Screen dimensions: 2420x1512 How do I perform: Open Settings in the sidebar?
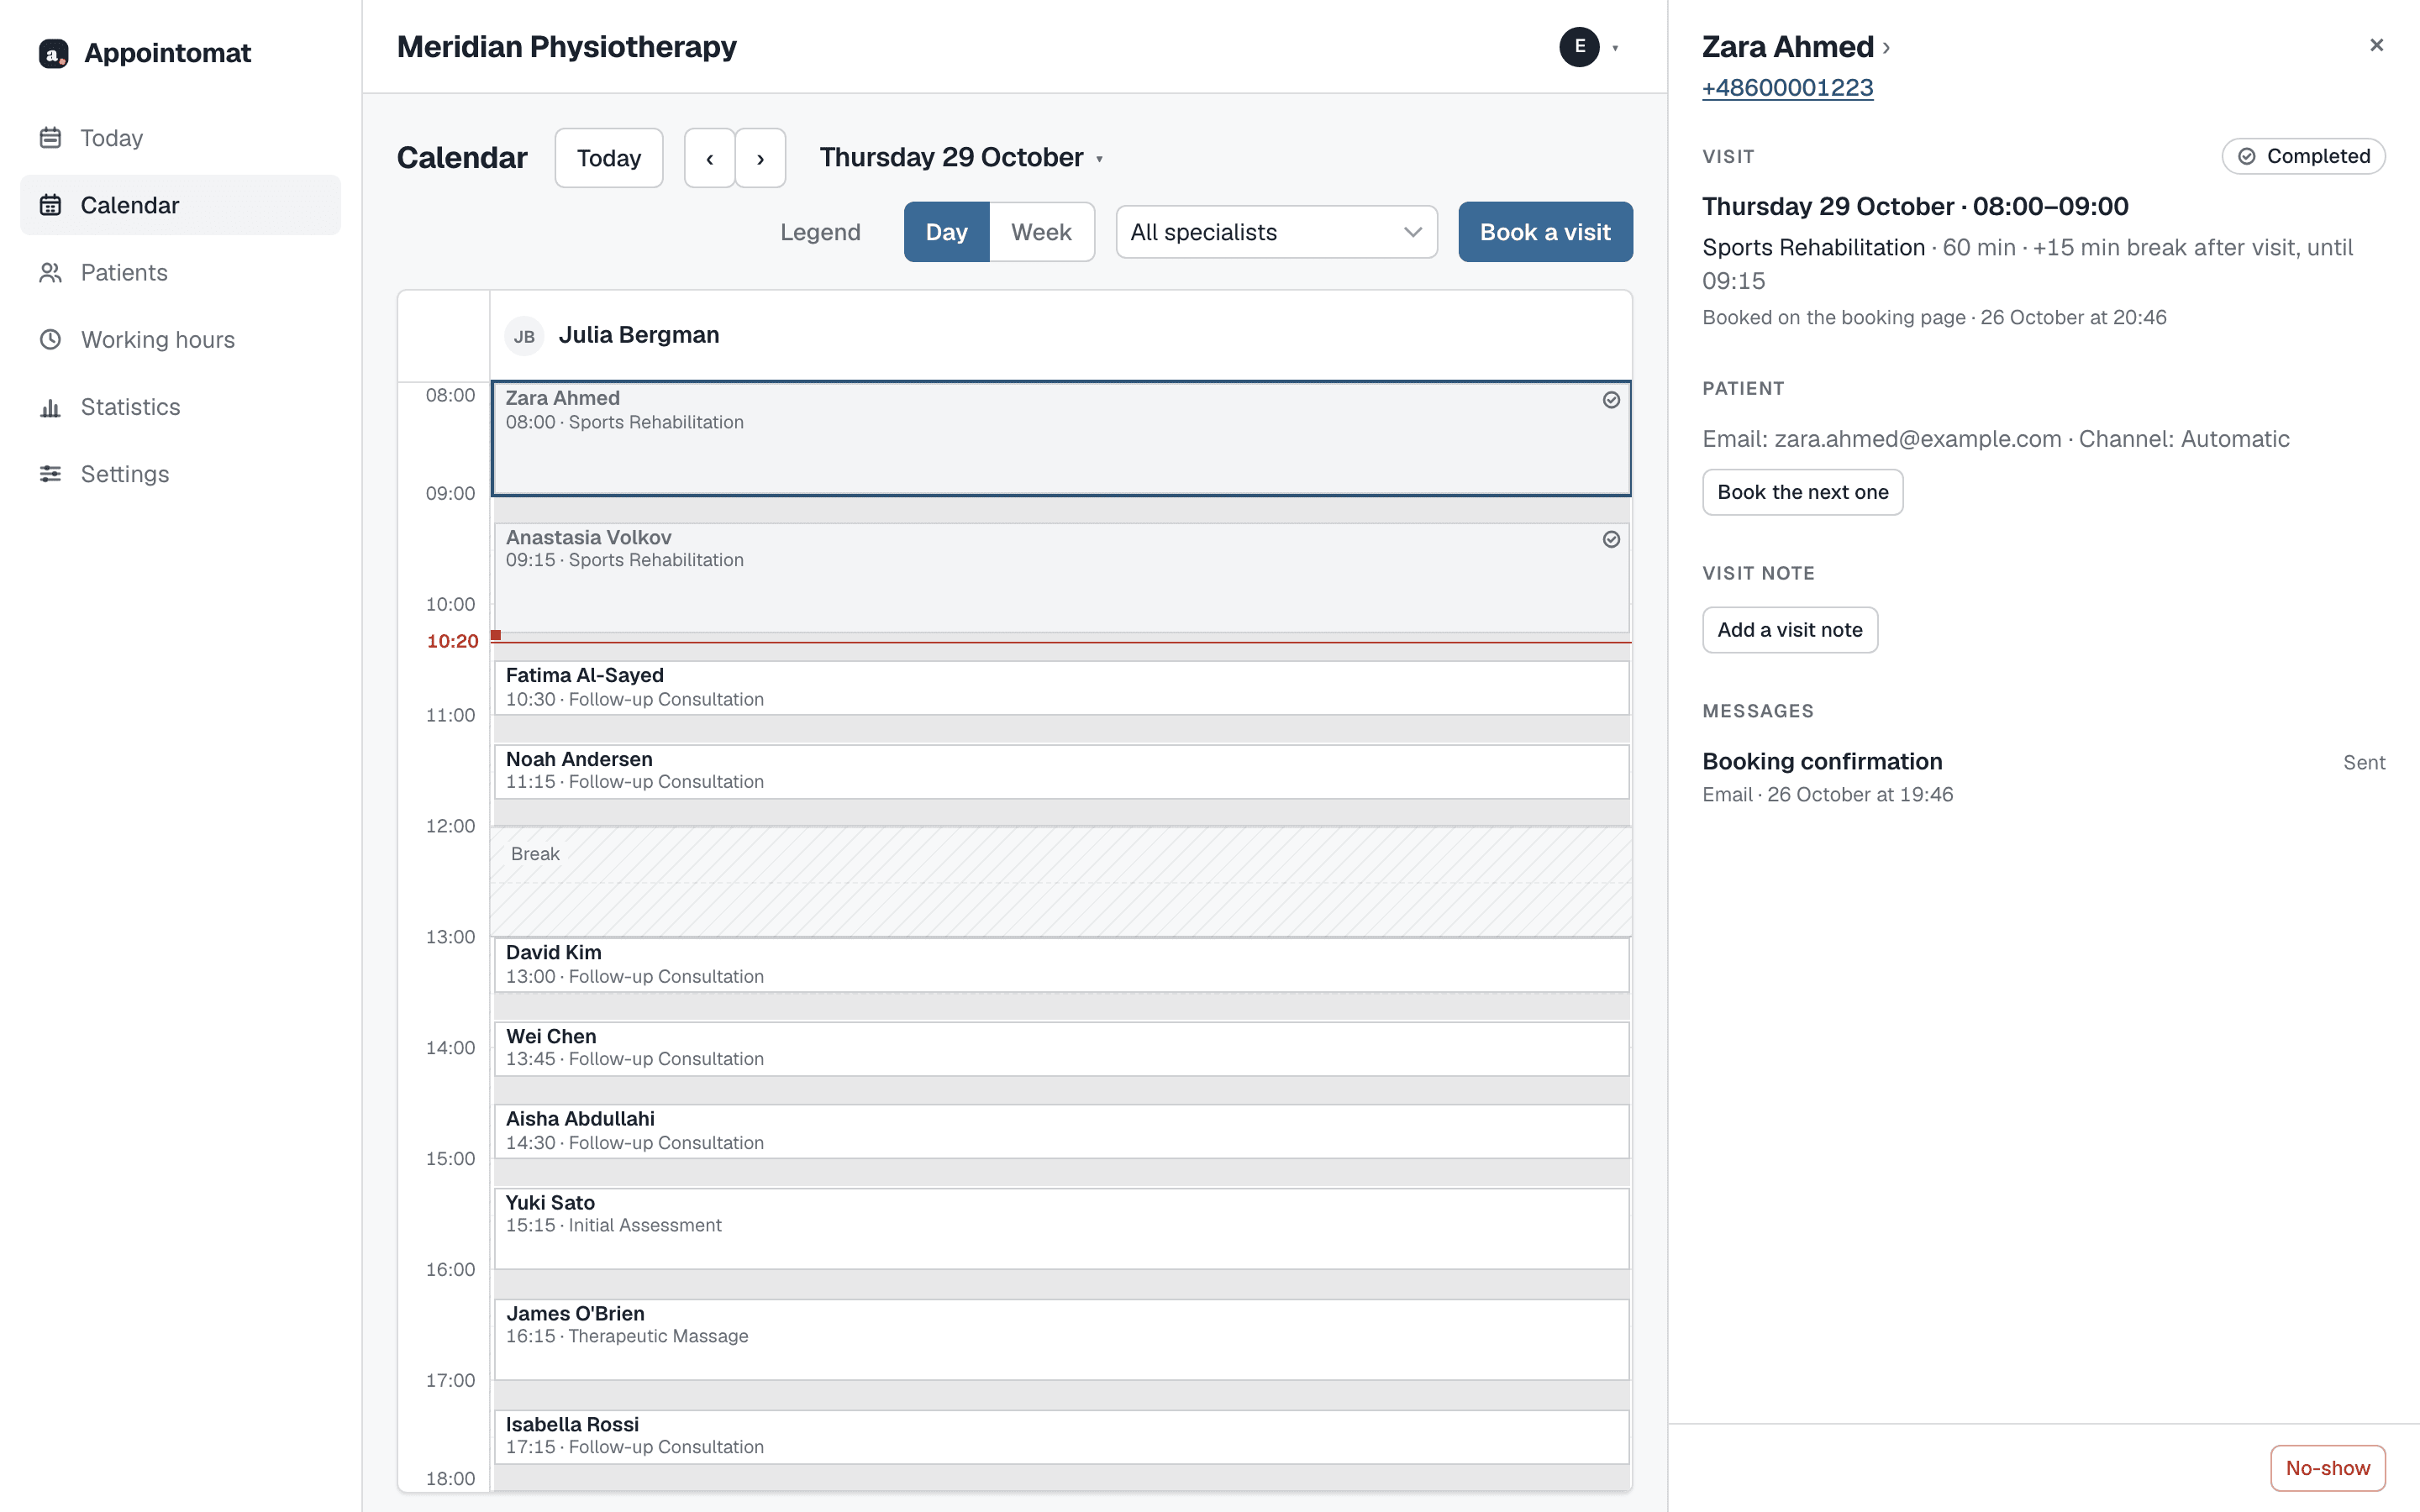click(180, 474)
